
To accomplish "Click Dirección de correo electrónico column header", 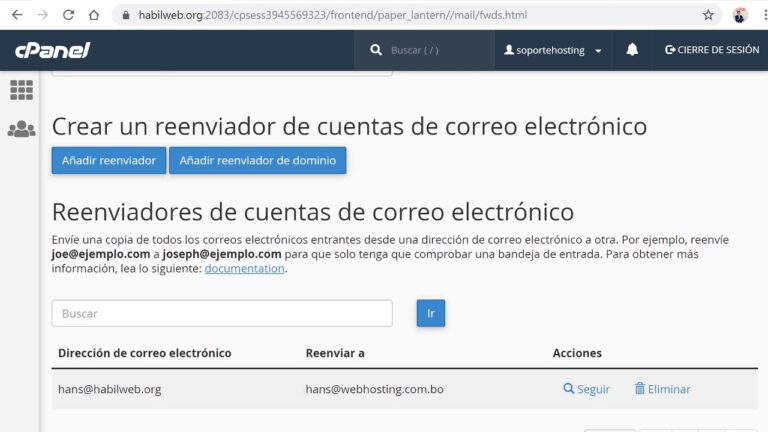I will tap(144, 353).
